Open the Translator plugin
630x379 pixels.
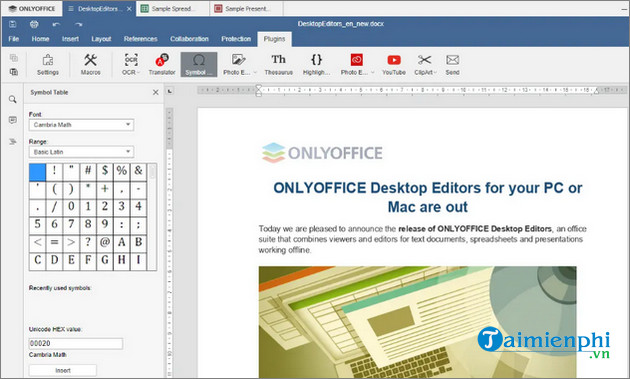(162, 64)
